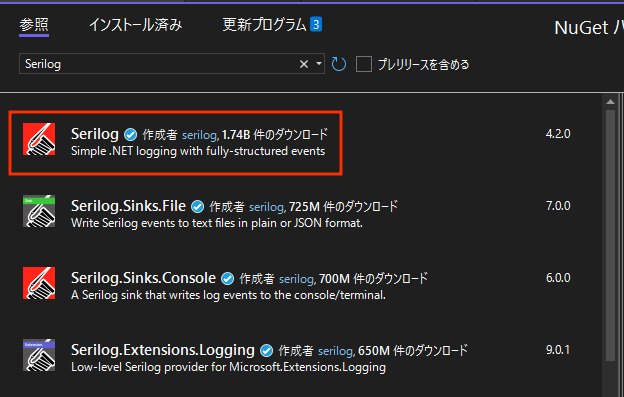Select the Serilog.Sinks.Console package title

[x=143, y=278]
